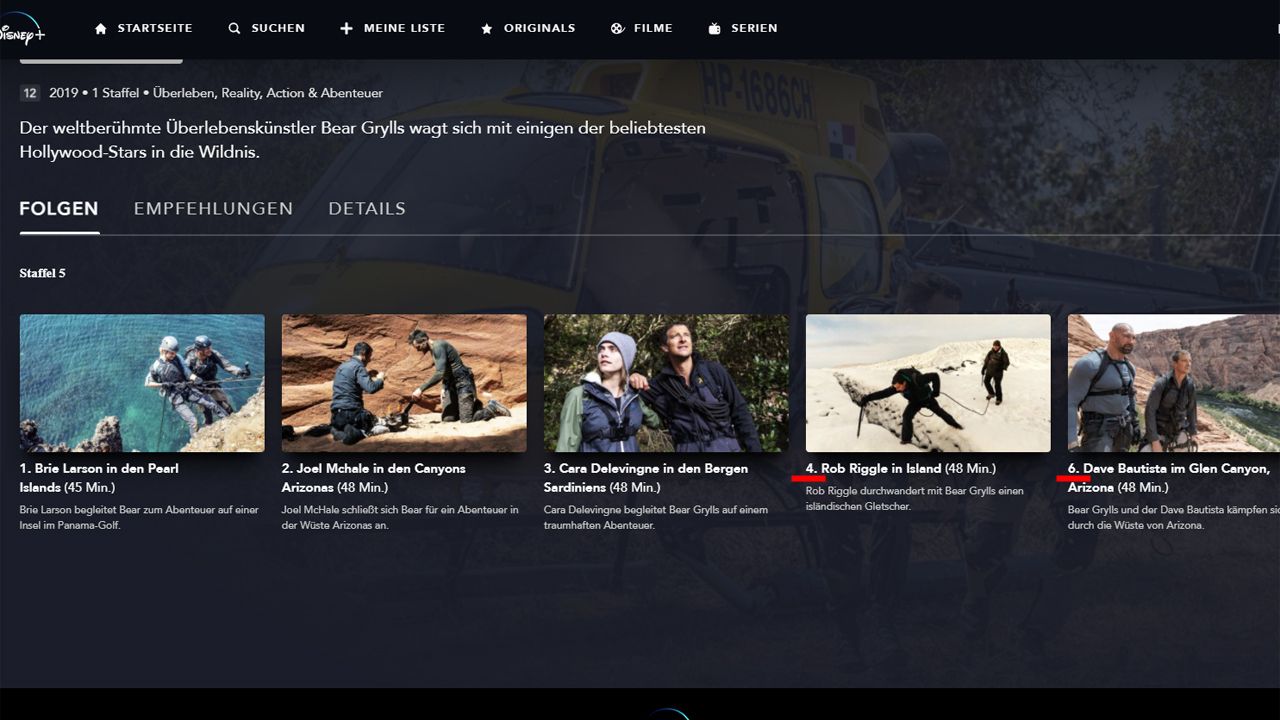Click description 'Brie Larson begleitet Bear zum Abenteuer'
This screenshot has width=1280, height=720.
tap(139, 517)
